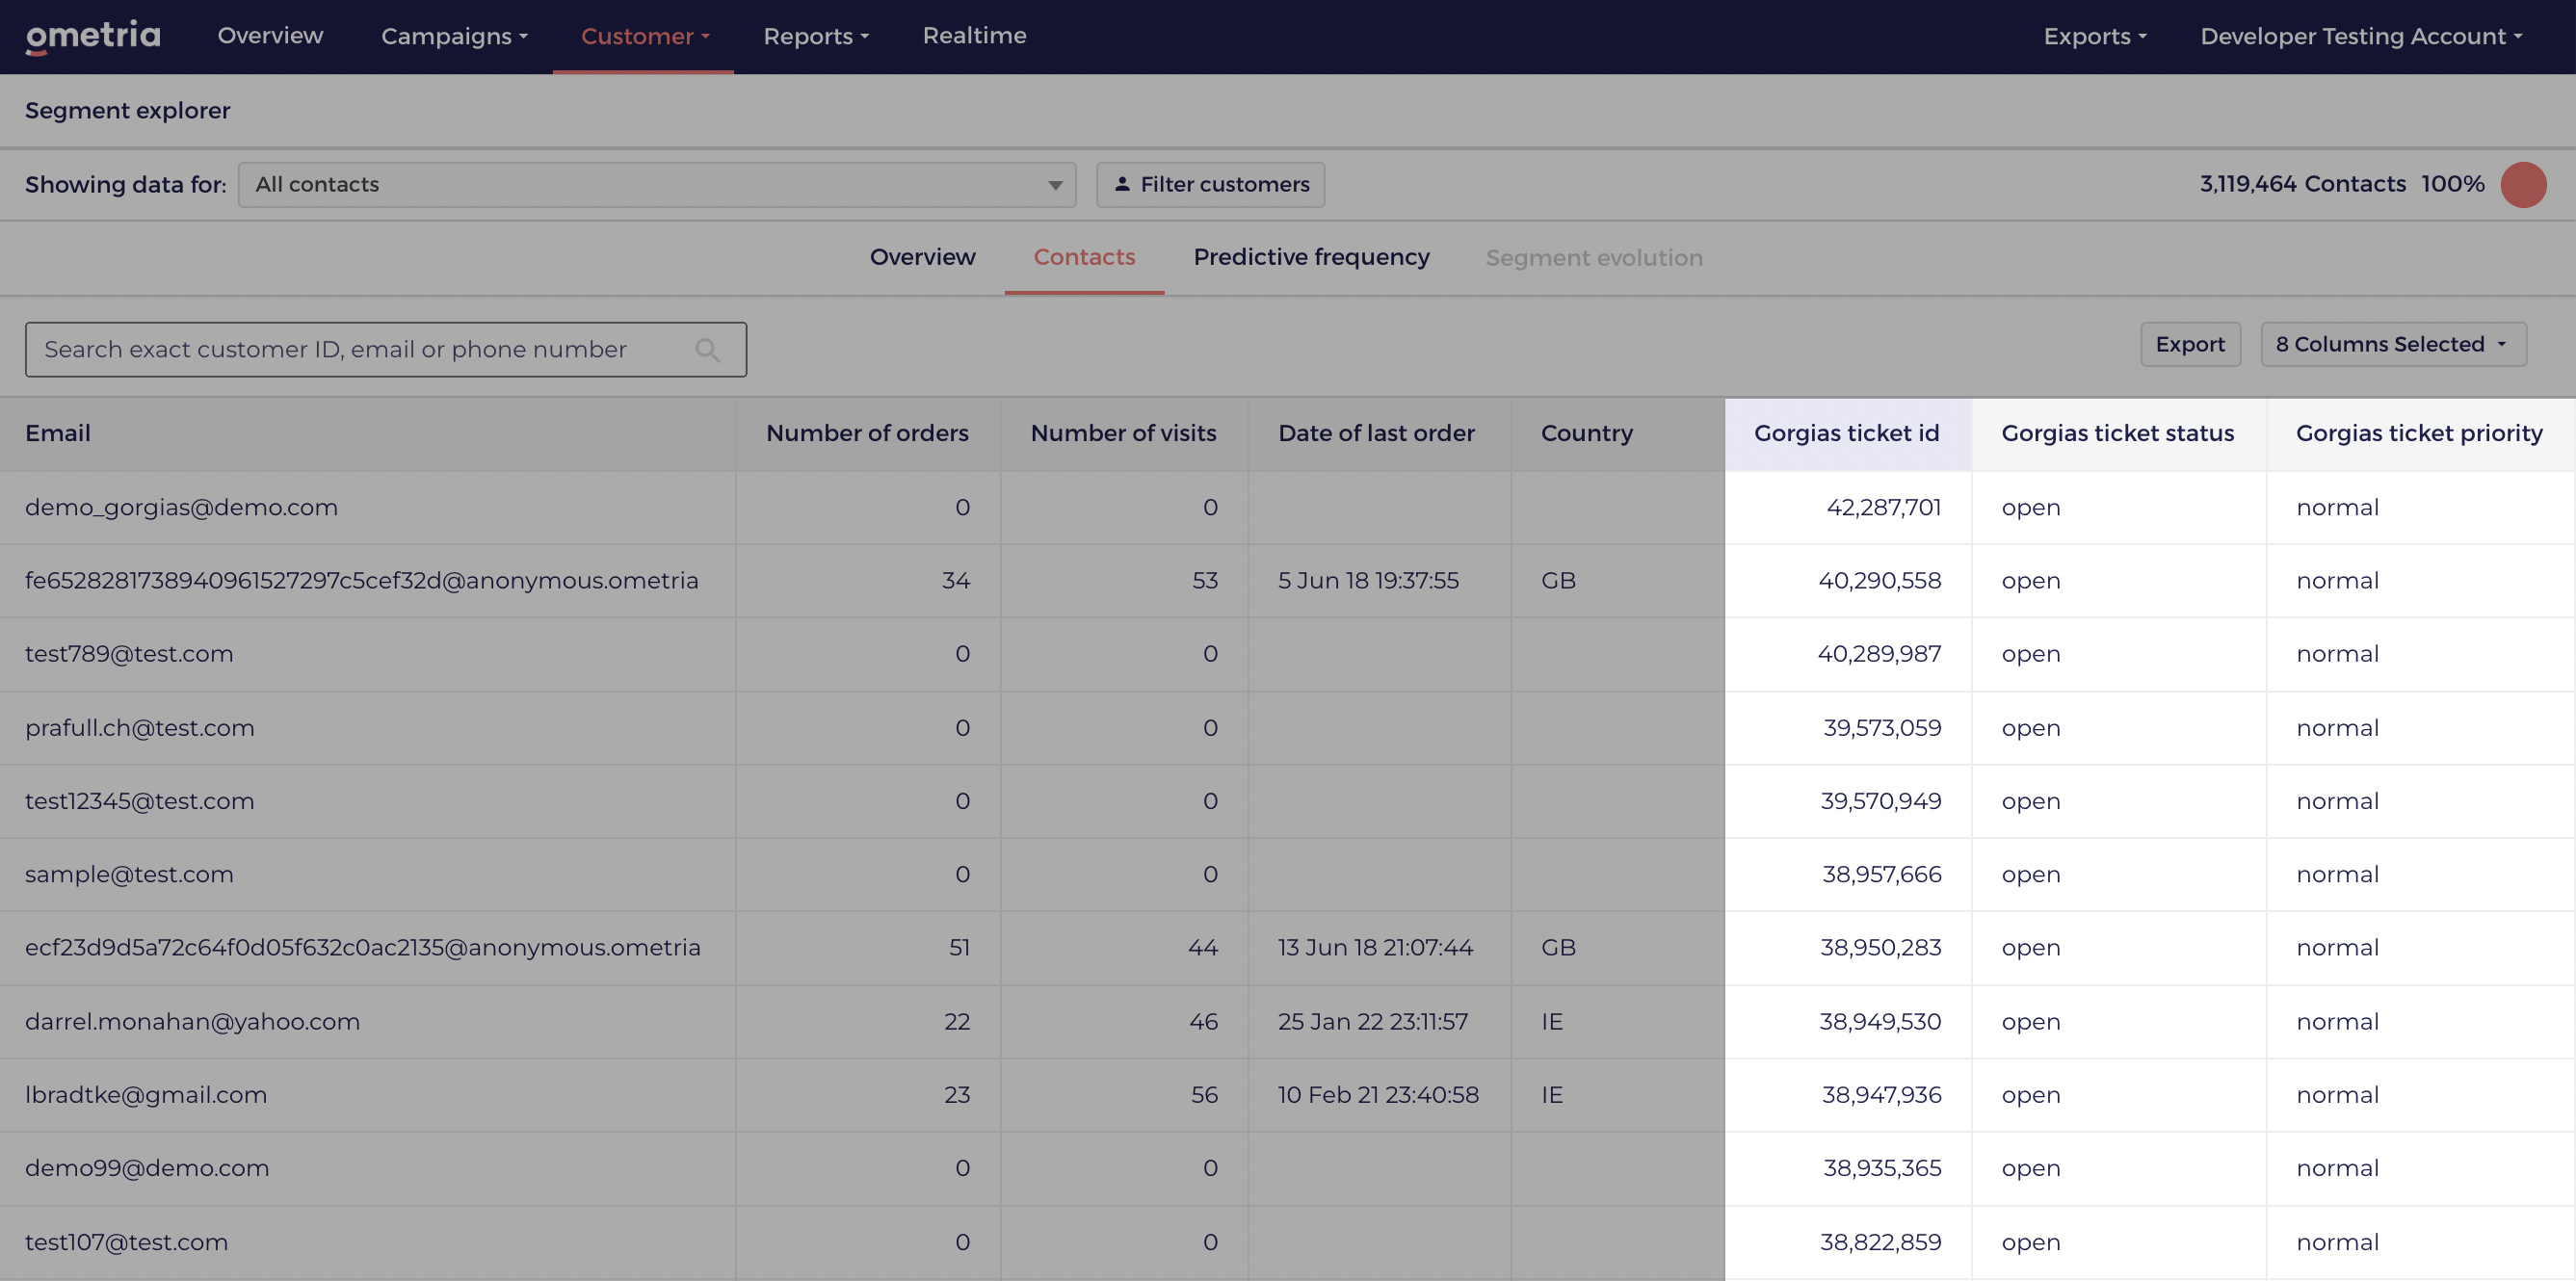Open contact lbradtke@gmail.com

point(146,1094)
